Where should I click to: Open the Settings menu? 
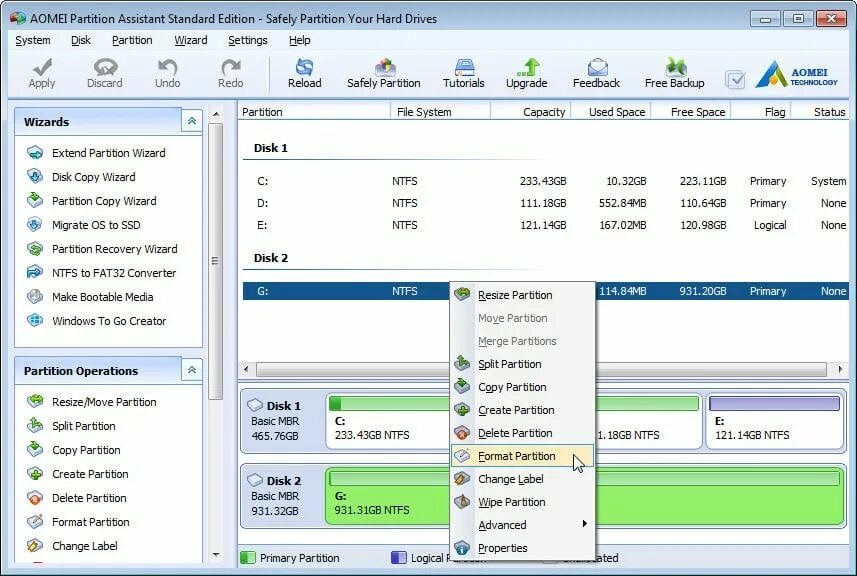(248, 40)
